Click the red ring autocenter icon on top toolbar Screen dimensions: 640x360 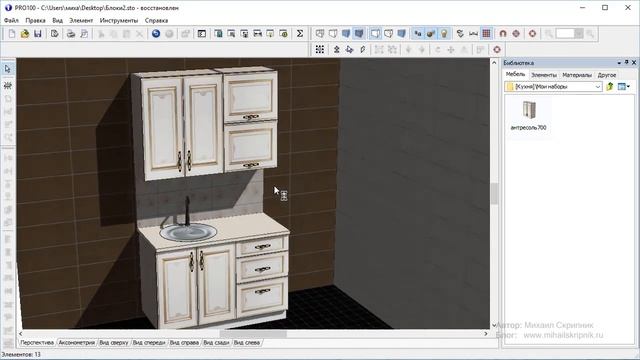coord(532,34)
